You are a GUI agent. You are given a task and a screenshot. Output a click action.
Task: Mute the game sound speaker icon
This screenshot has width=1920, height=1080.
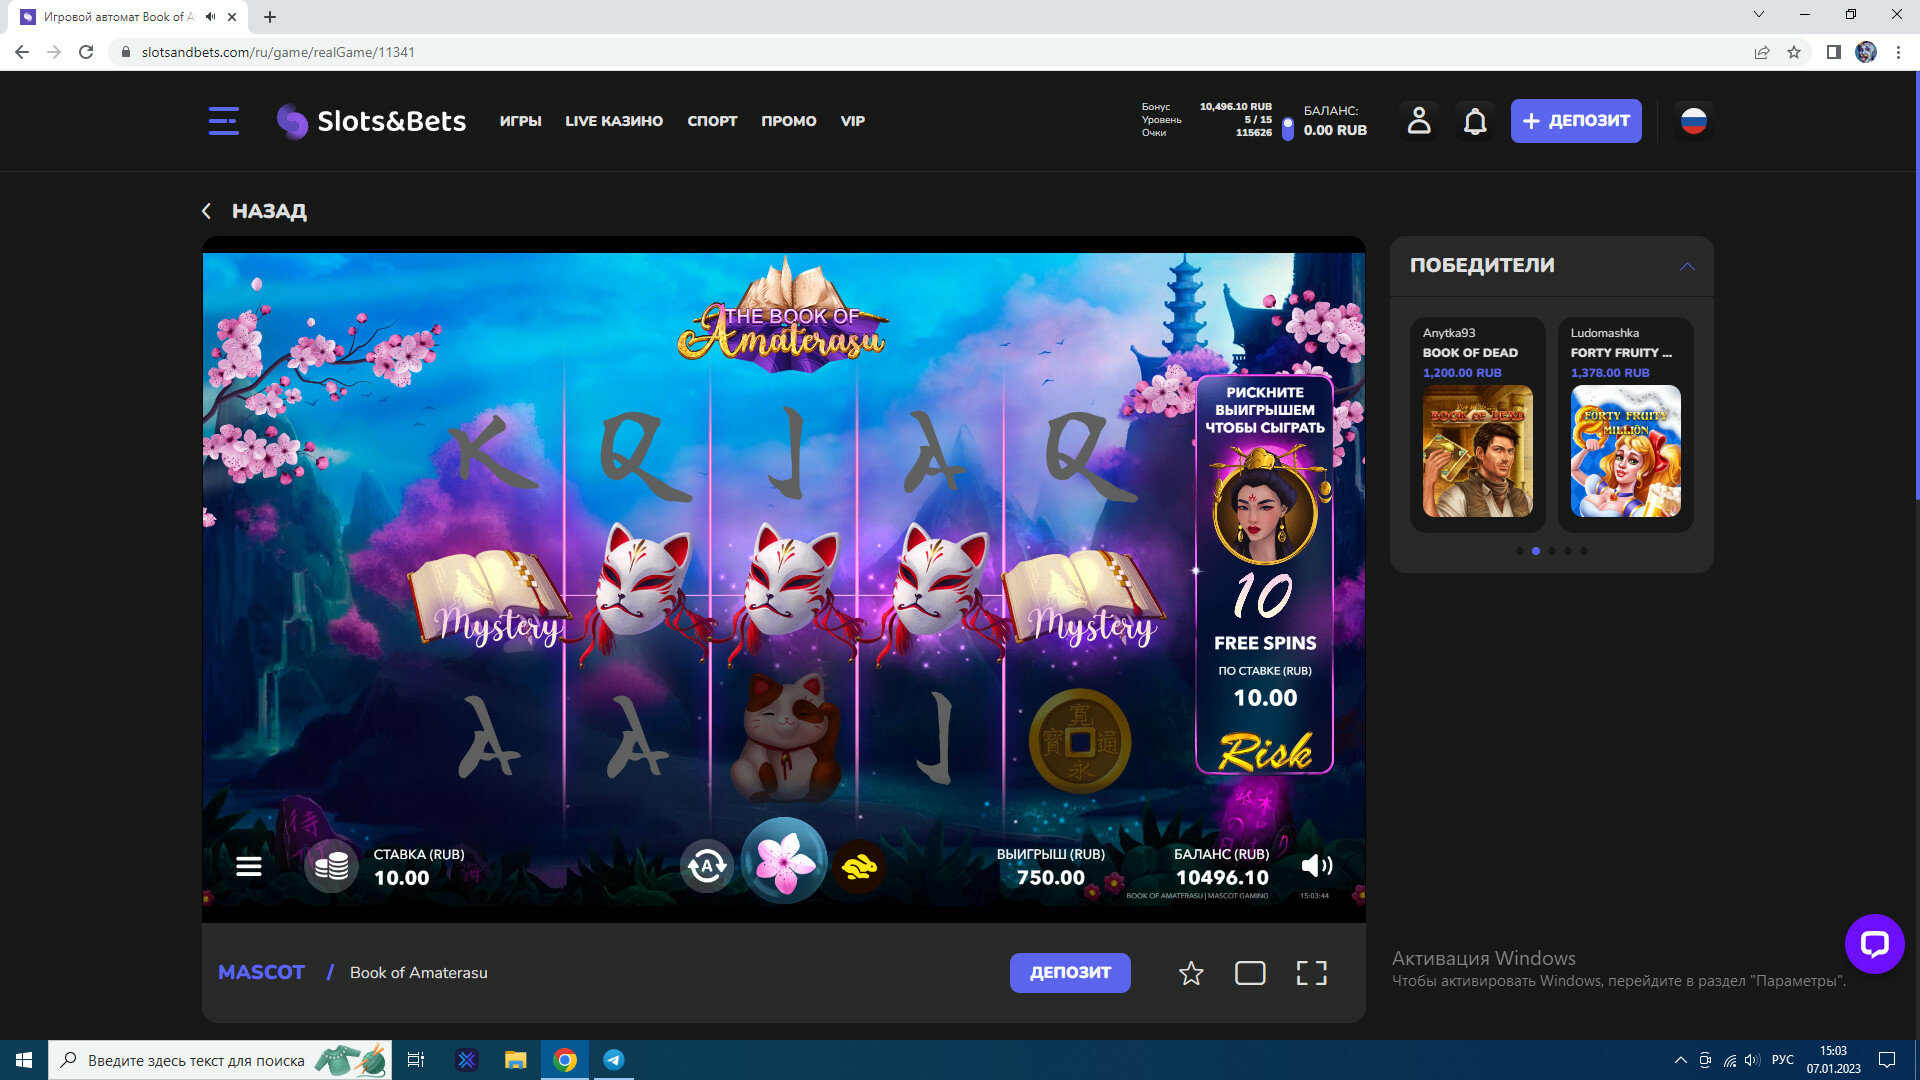[1316, 866]
